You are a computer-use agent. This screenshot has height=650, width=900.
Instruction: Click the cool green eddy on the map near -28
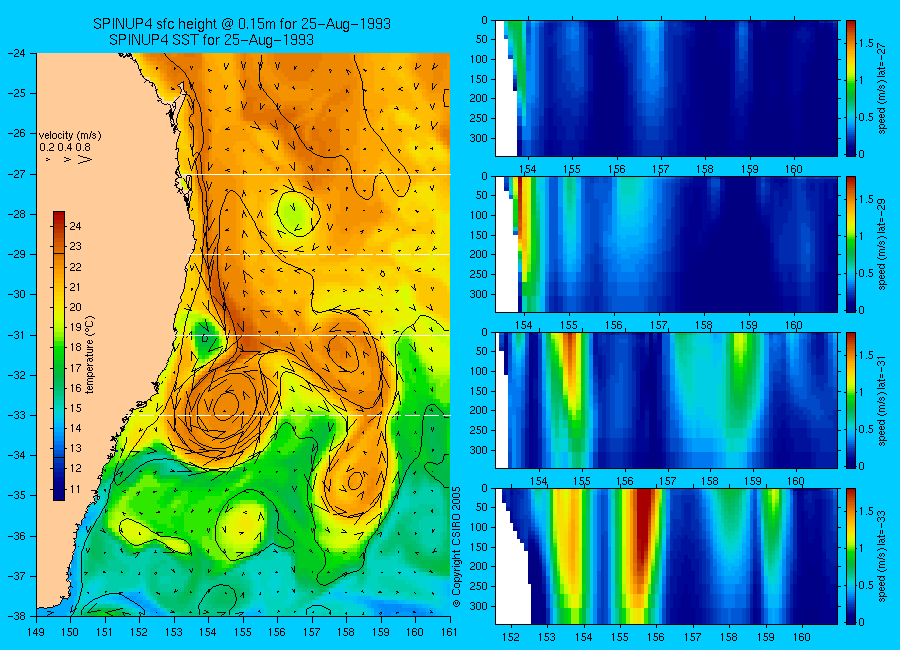pyautogui.click(x=297, y=212)
